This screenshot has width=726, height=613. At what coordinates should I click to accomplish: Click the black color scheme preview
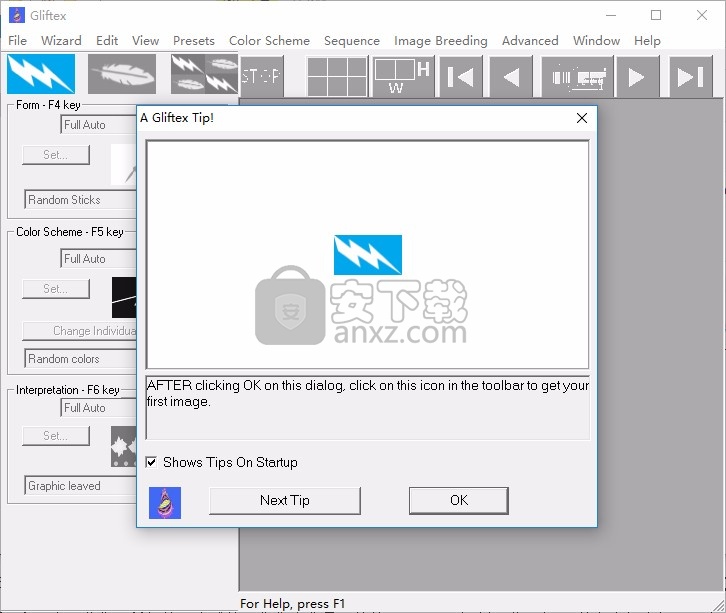[124, 298]
